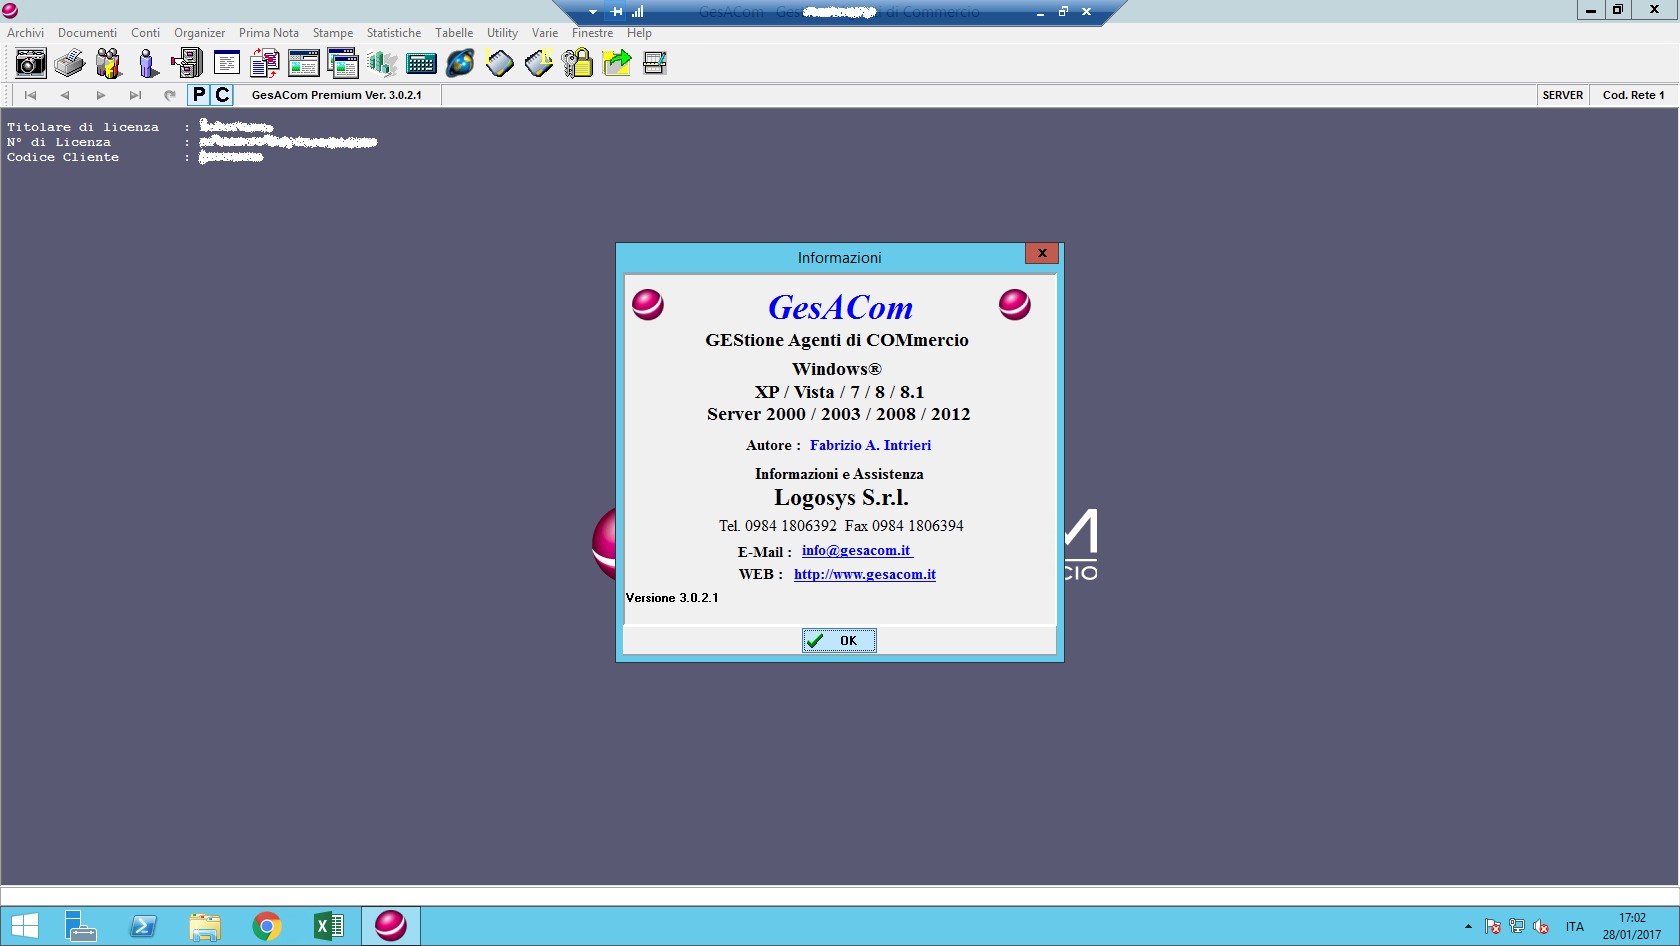The width and height of the screenshot is (1680, 946).
Task: Click the single picture window icon
Action: (x=303, y=63)
